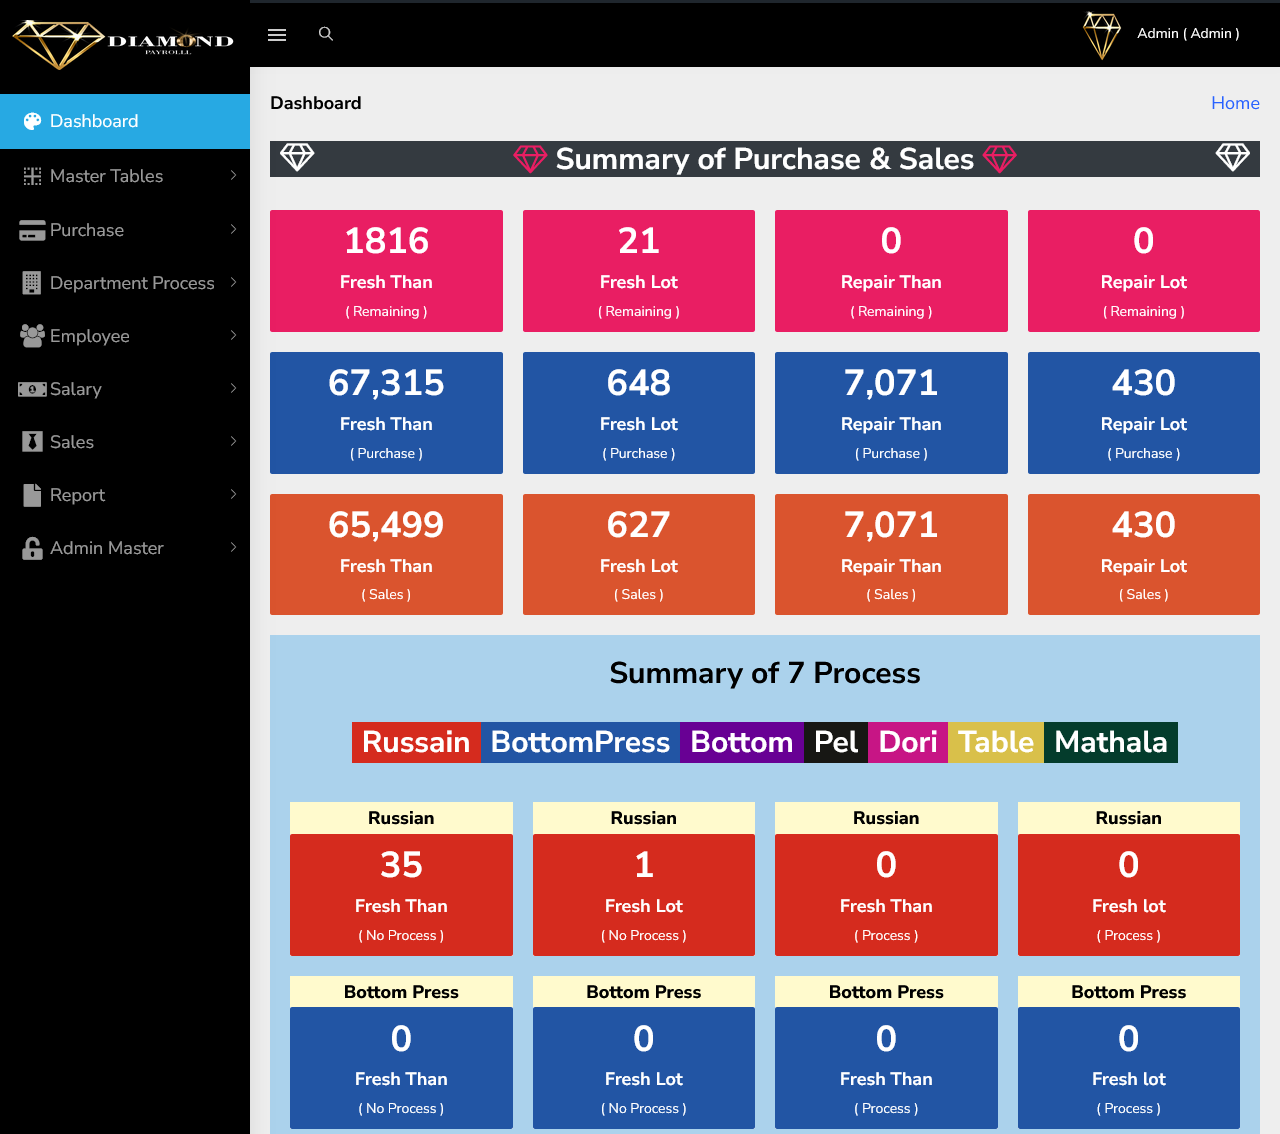Select the Dori process tab
Image resolution: width=1280 pixels, height=1134 pixels.
907,742
